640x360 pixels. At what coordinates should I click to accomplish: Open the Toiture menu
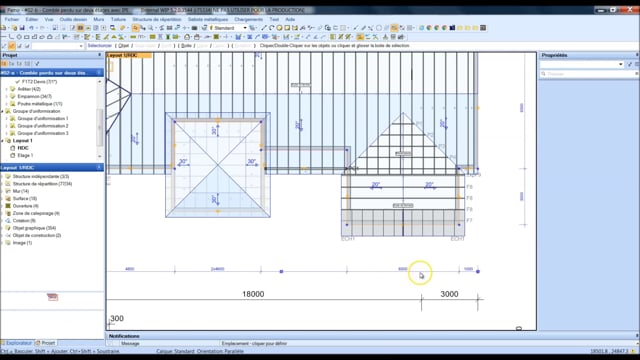click(118, 19)
